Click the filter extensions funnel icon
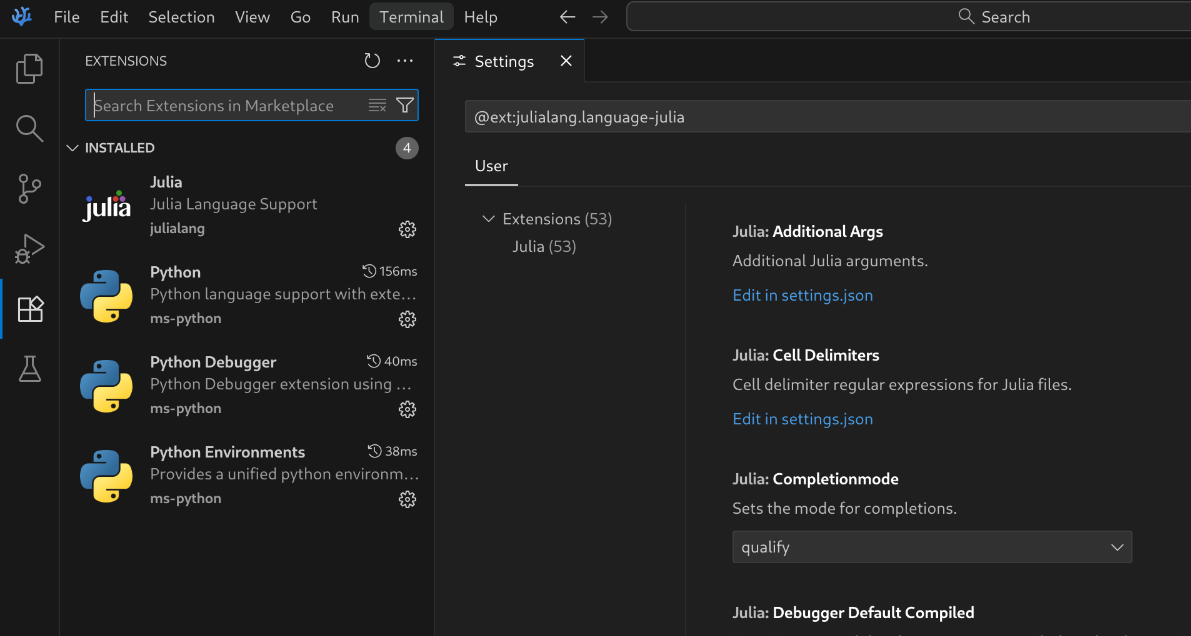The height and width of the screenshot is (636, 1191). click(x=405, y=105)
